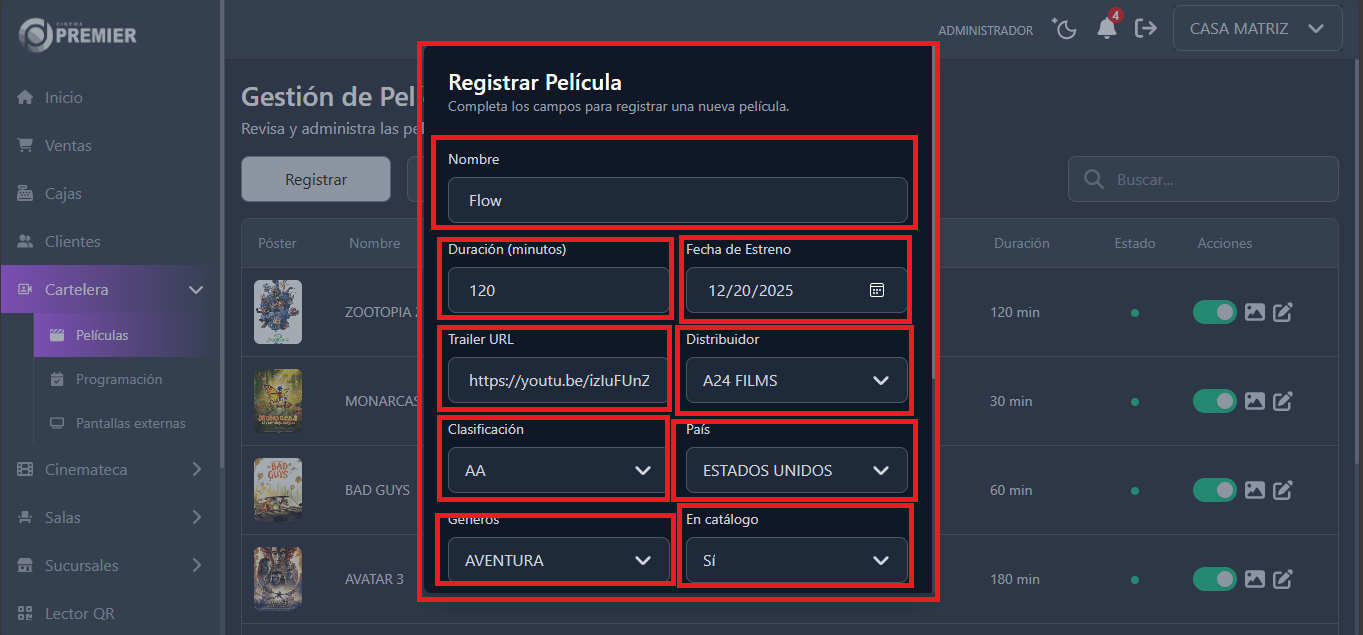Open the Ventas sidebar section
This screenshot has height=635, width=1363.
point(68,145)
